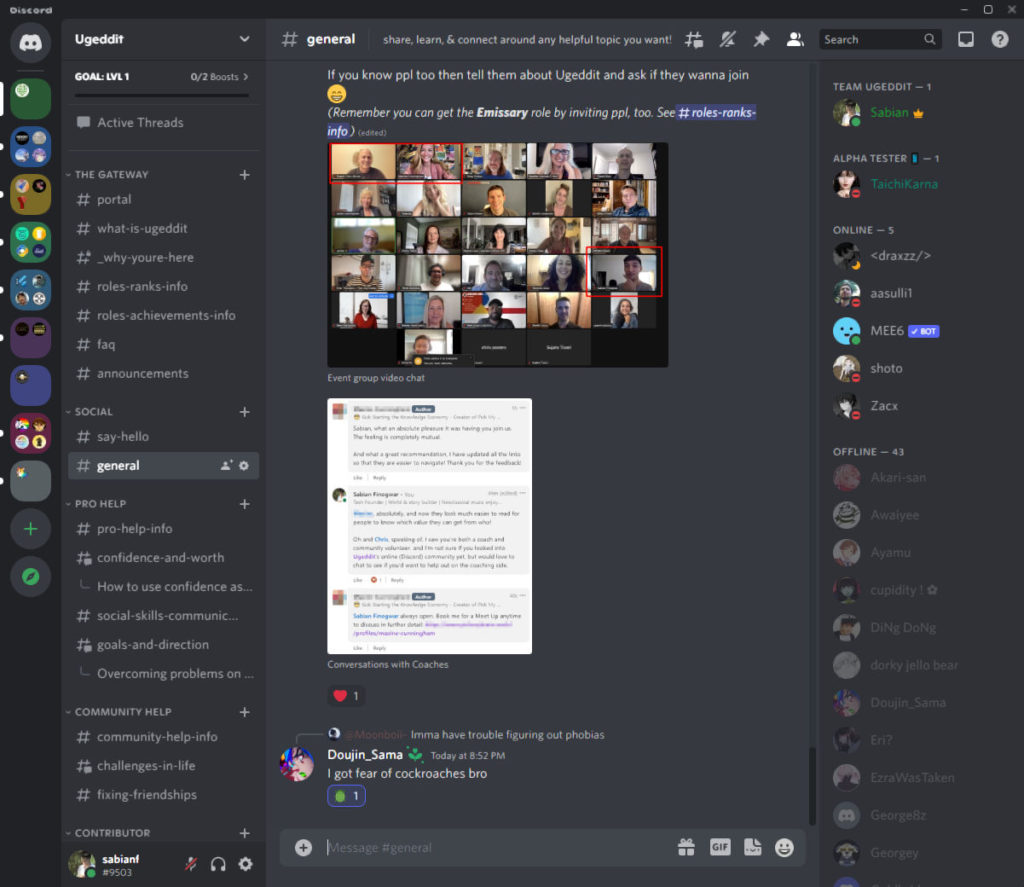This screenshot has width=1024, height=887.
Task: Switch to the say-hello channel
Action: [163, 436]
